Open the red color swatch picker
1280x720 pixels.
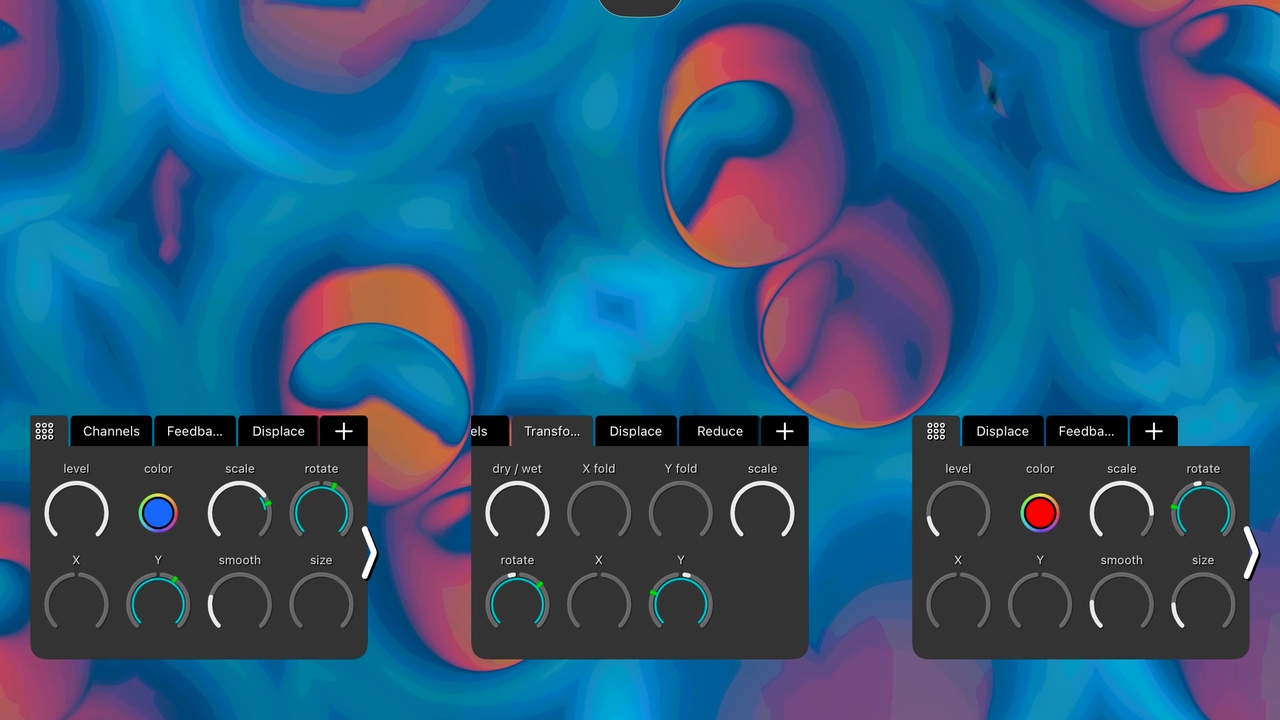click(1040, 513)
